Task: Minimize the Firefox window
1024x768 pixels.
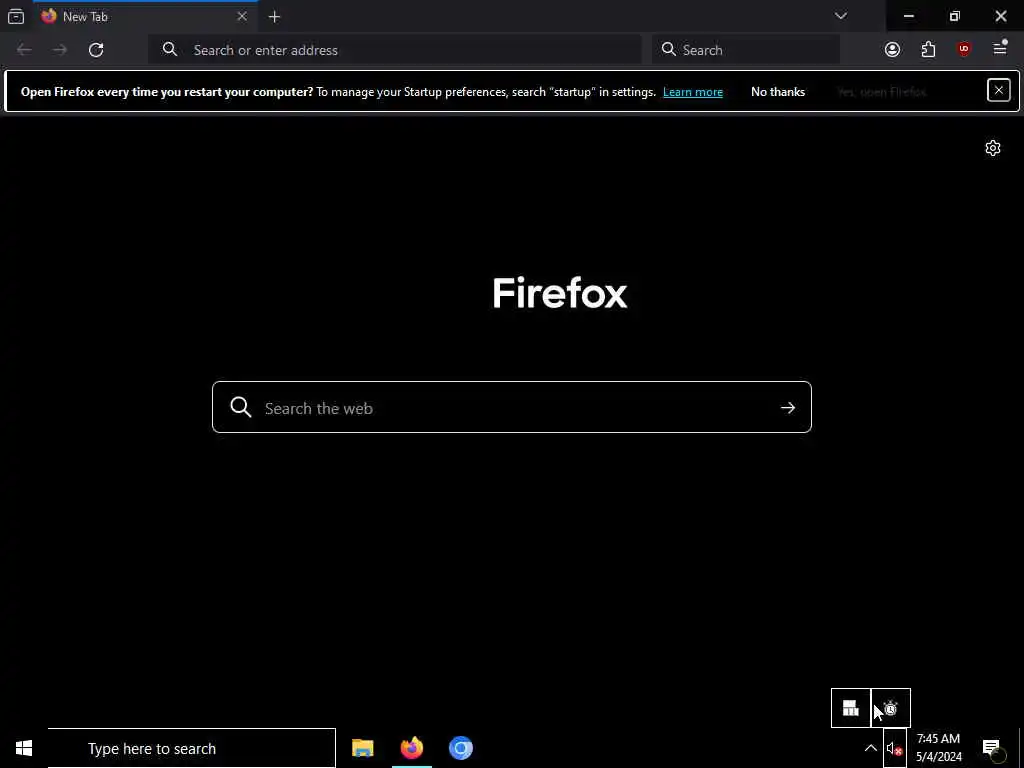Action: coord(908,16)
